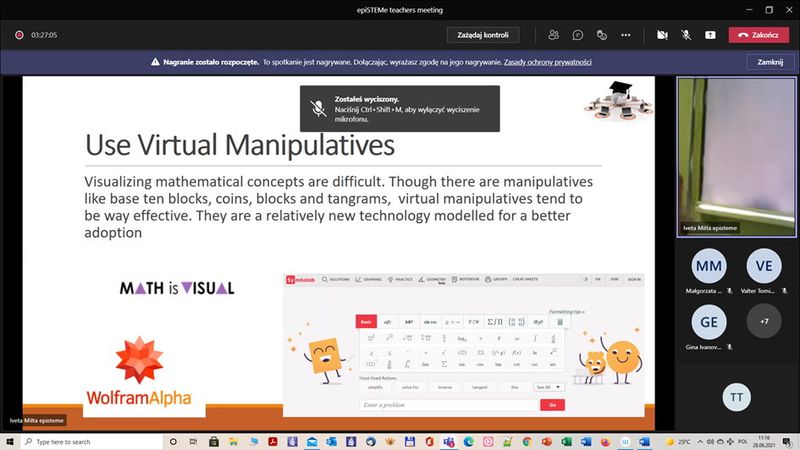Click the warning triangle in the recording banner
This screenshot has width=800, height=450.
pyautogui.click(x=155, y=62)
